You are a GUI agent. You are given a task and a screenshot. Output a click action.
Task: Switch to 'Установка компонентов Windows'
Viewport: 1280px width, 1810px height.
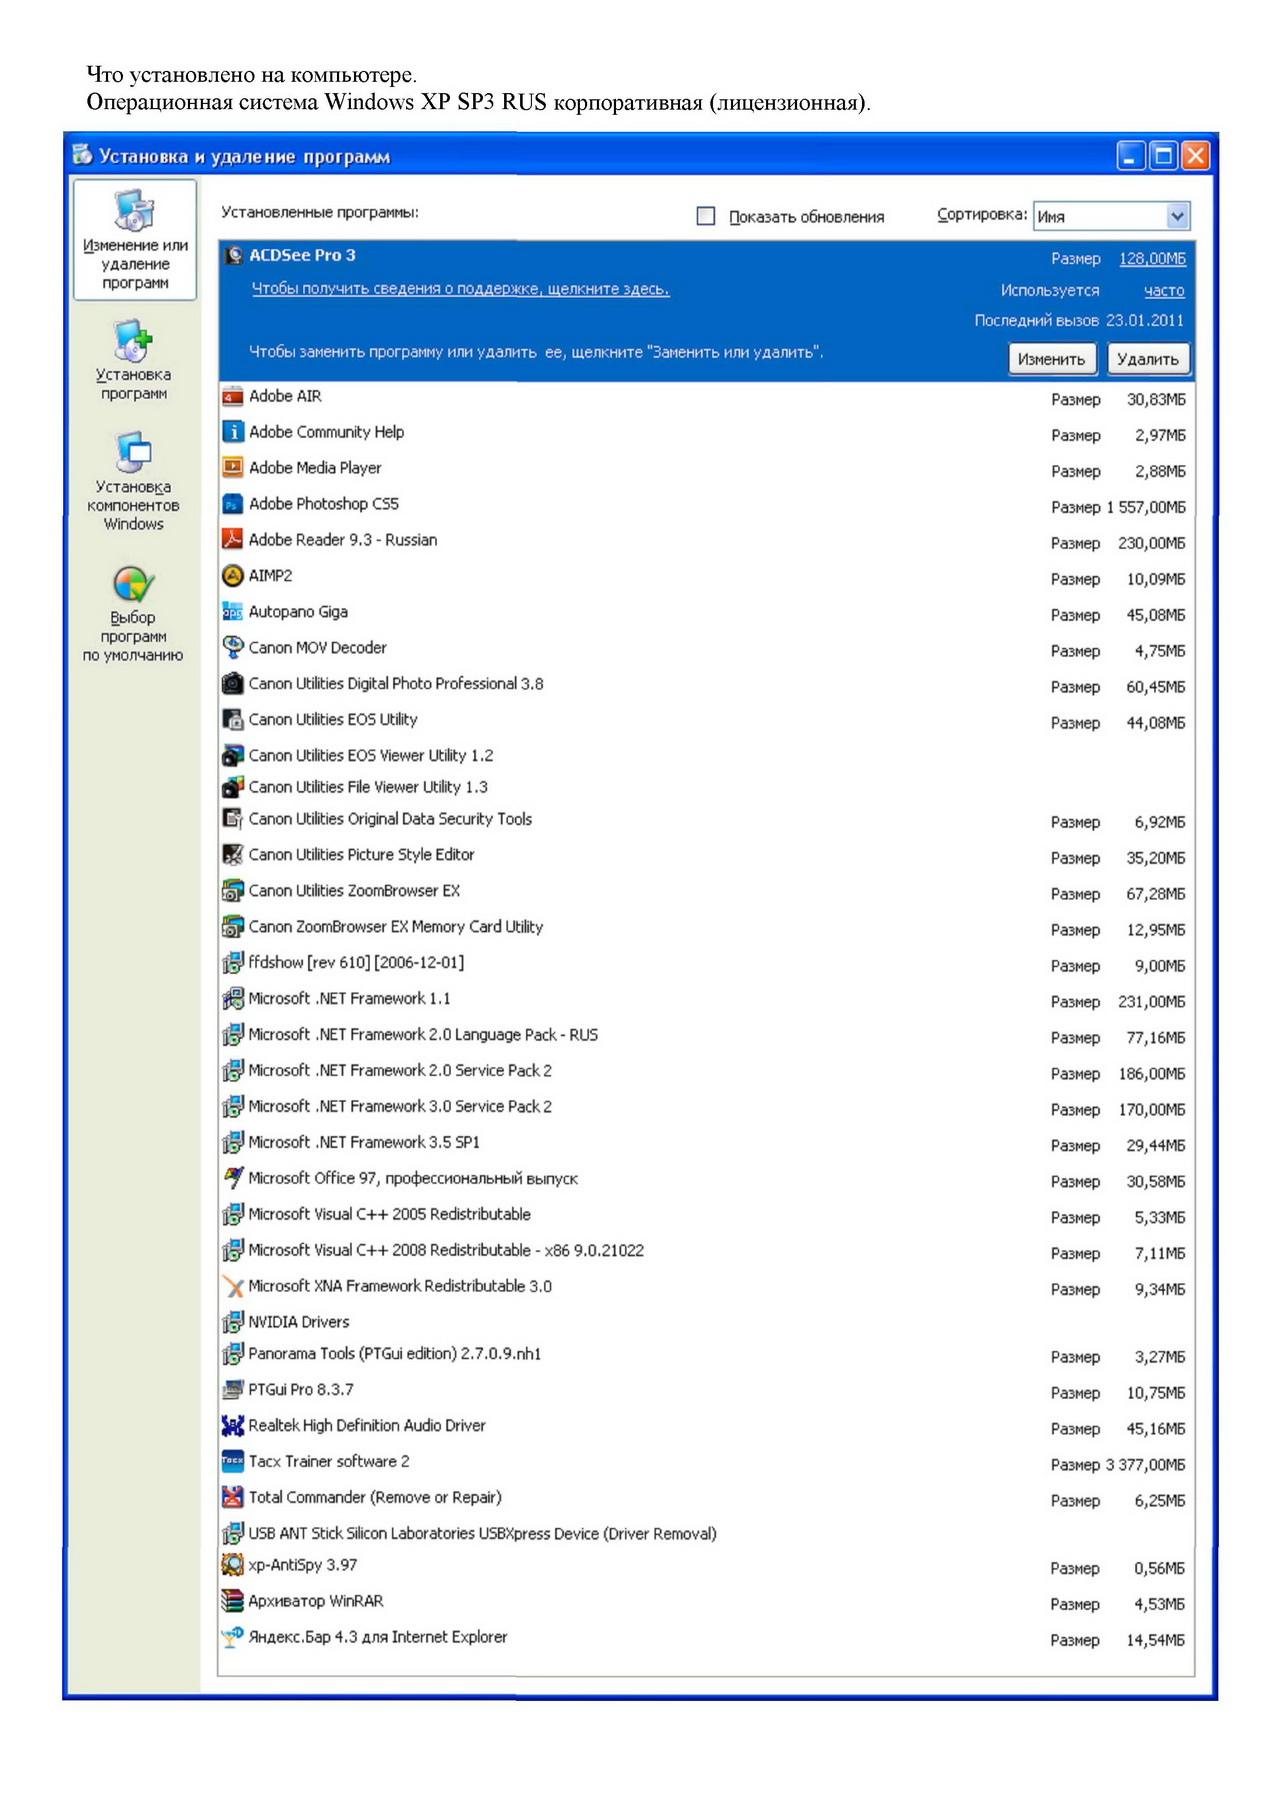coord(134,482)
